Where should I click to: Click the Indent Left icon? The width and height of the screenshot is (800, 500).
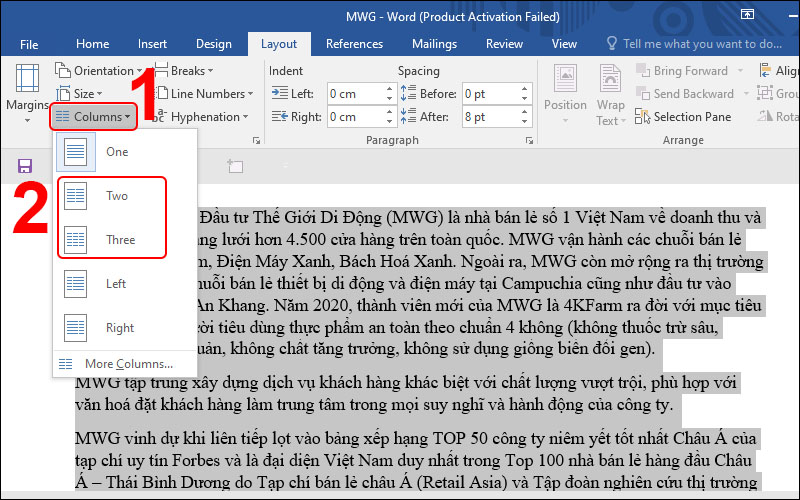(x=280, y=93)
